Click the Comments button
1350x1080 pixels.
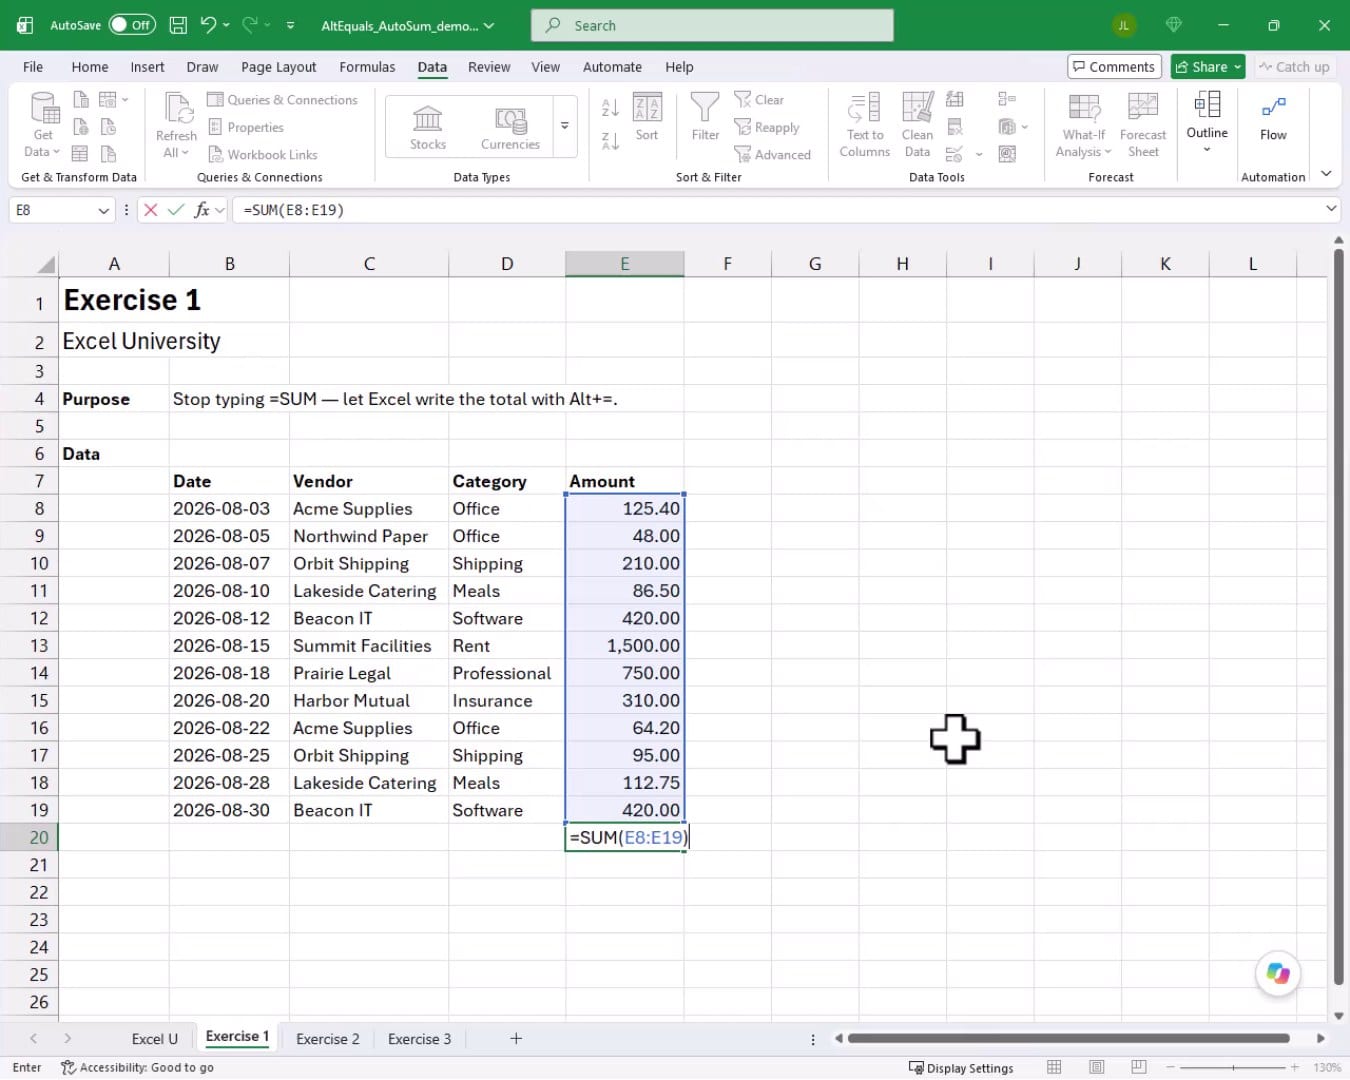(x=1114, y=67)
